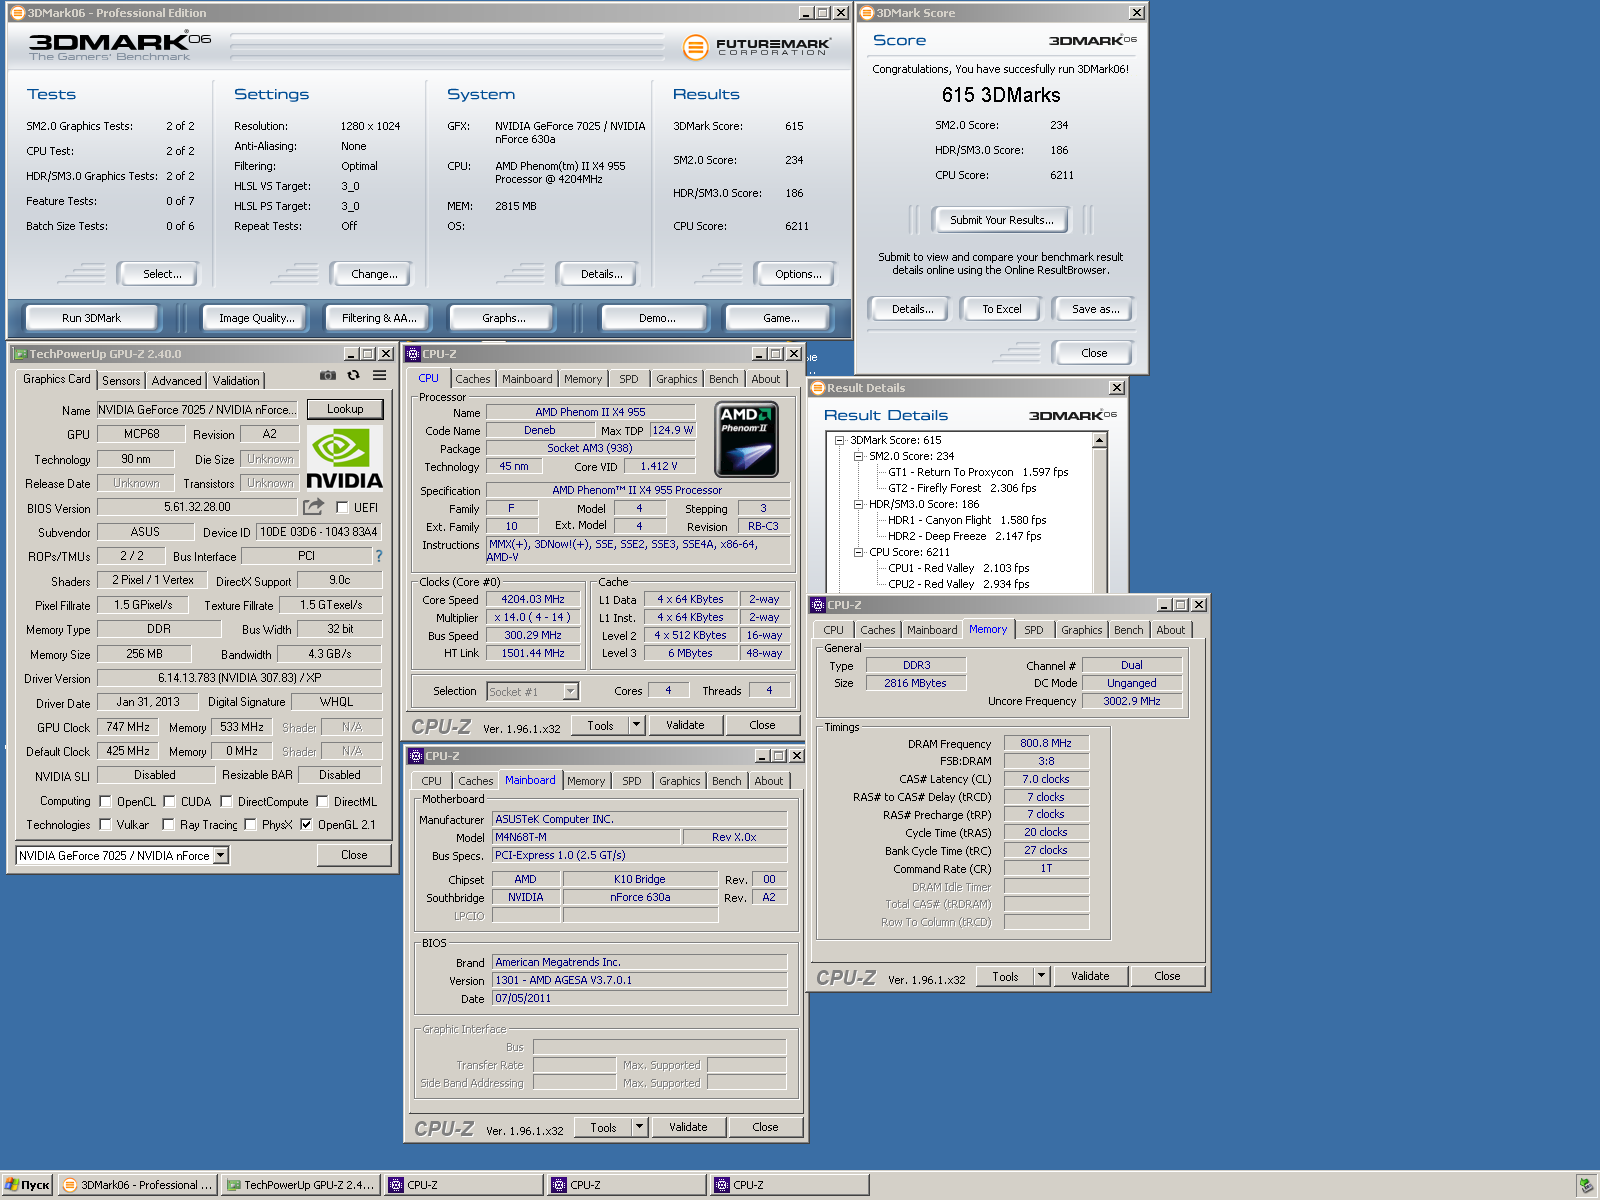Open Tools dropdown arrow in CPU-Z Mainboard window
This screenshot has width=1600, height=1200.
639,1127
